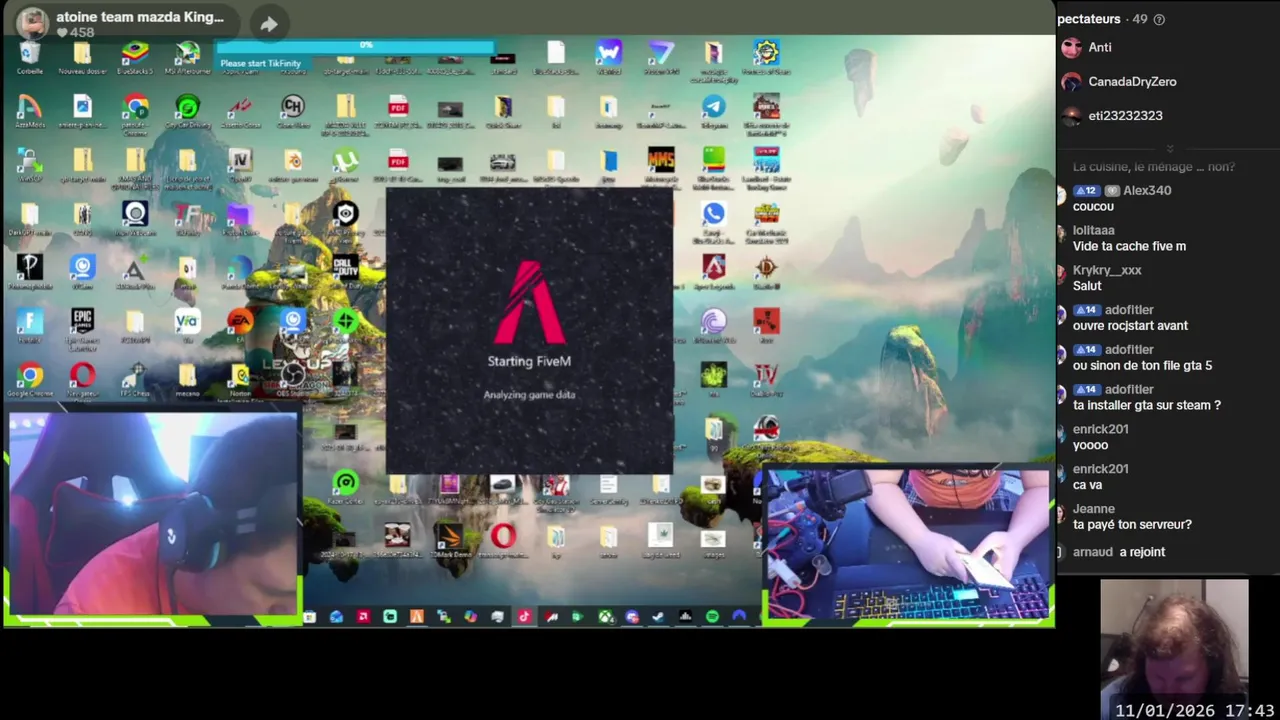This screenshot has width=1280, height=720.
Task: Click Krykry__xxx username in chat
Action: (x=1107, y=270)
